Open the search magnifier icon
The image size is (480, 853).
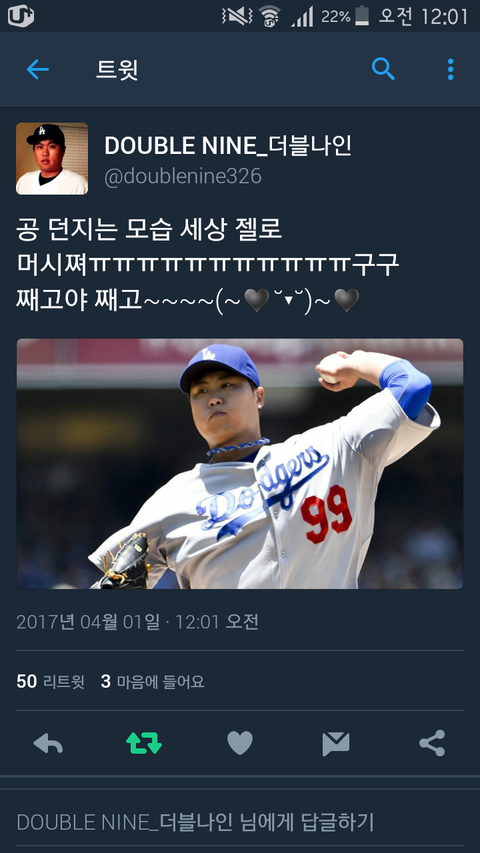pos(383,69)
